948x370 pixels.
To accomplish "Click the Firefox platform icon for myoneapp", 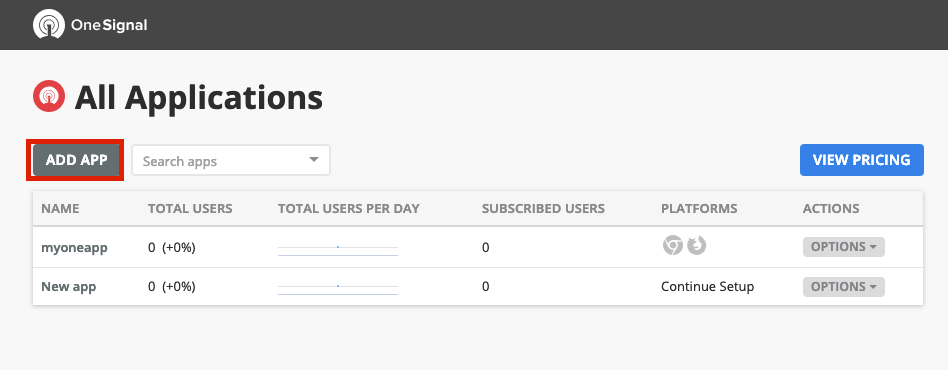I will tap(696, 245).
